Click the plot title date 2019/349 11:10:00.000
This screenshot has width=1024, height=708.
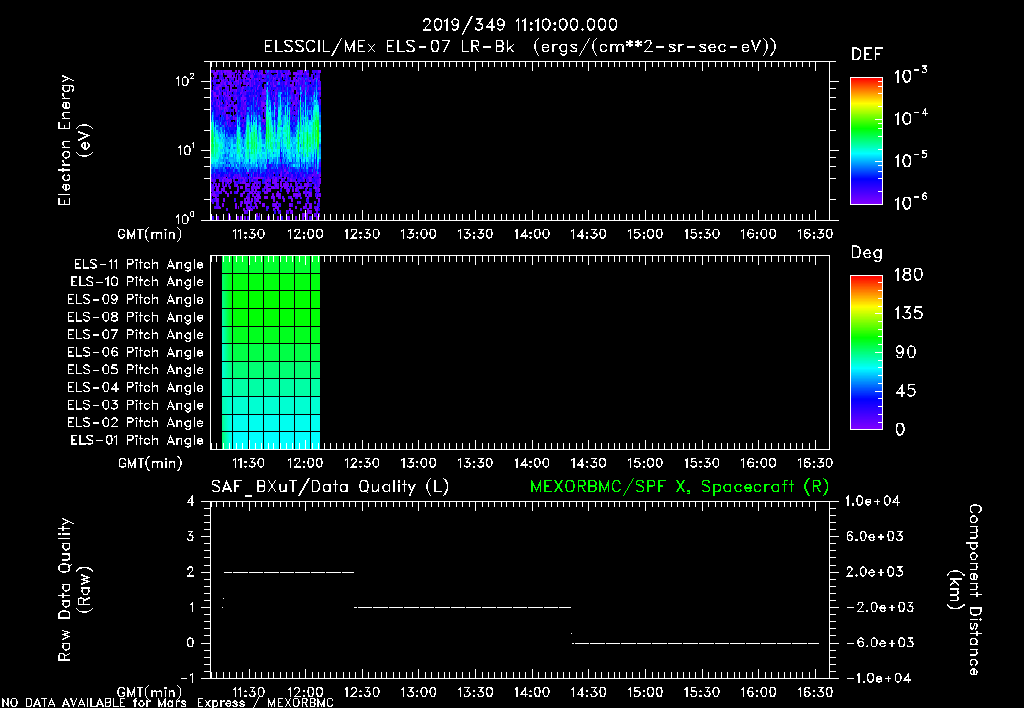click(x=520, y=25)
